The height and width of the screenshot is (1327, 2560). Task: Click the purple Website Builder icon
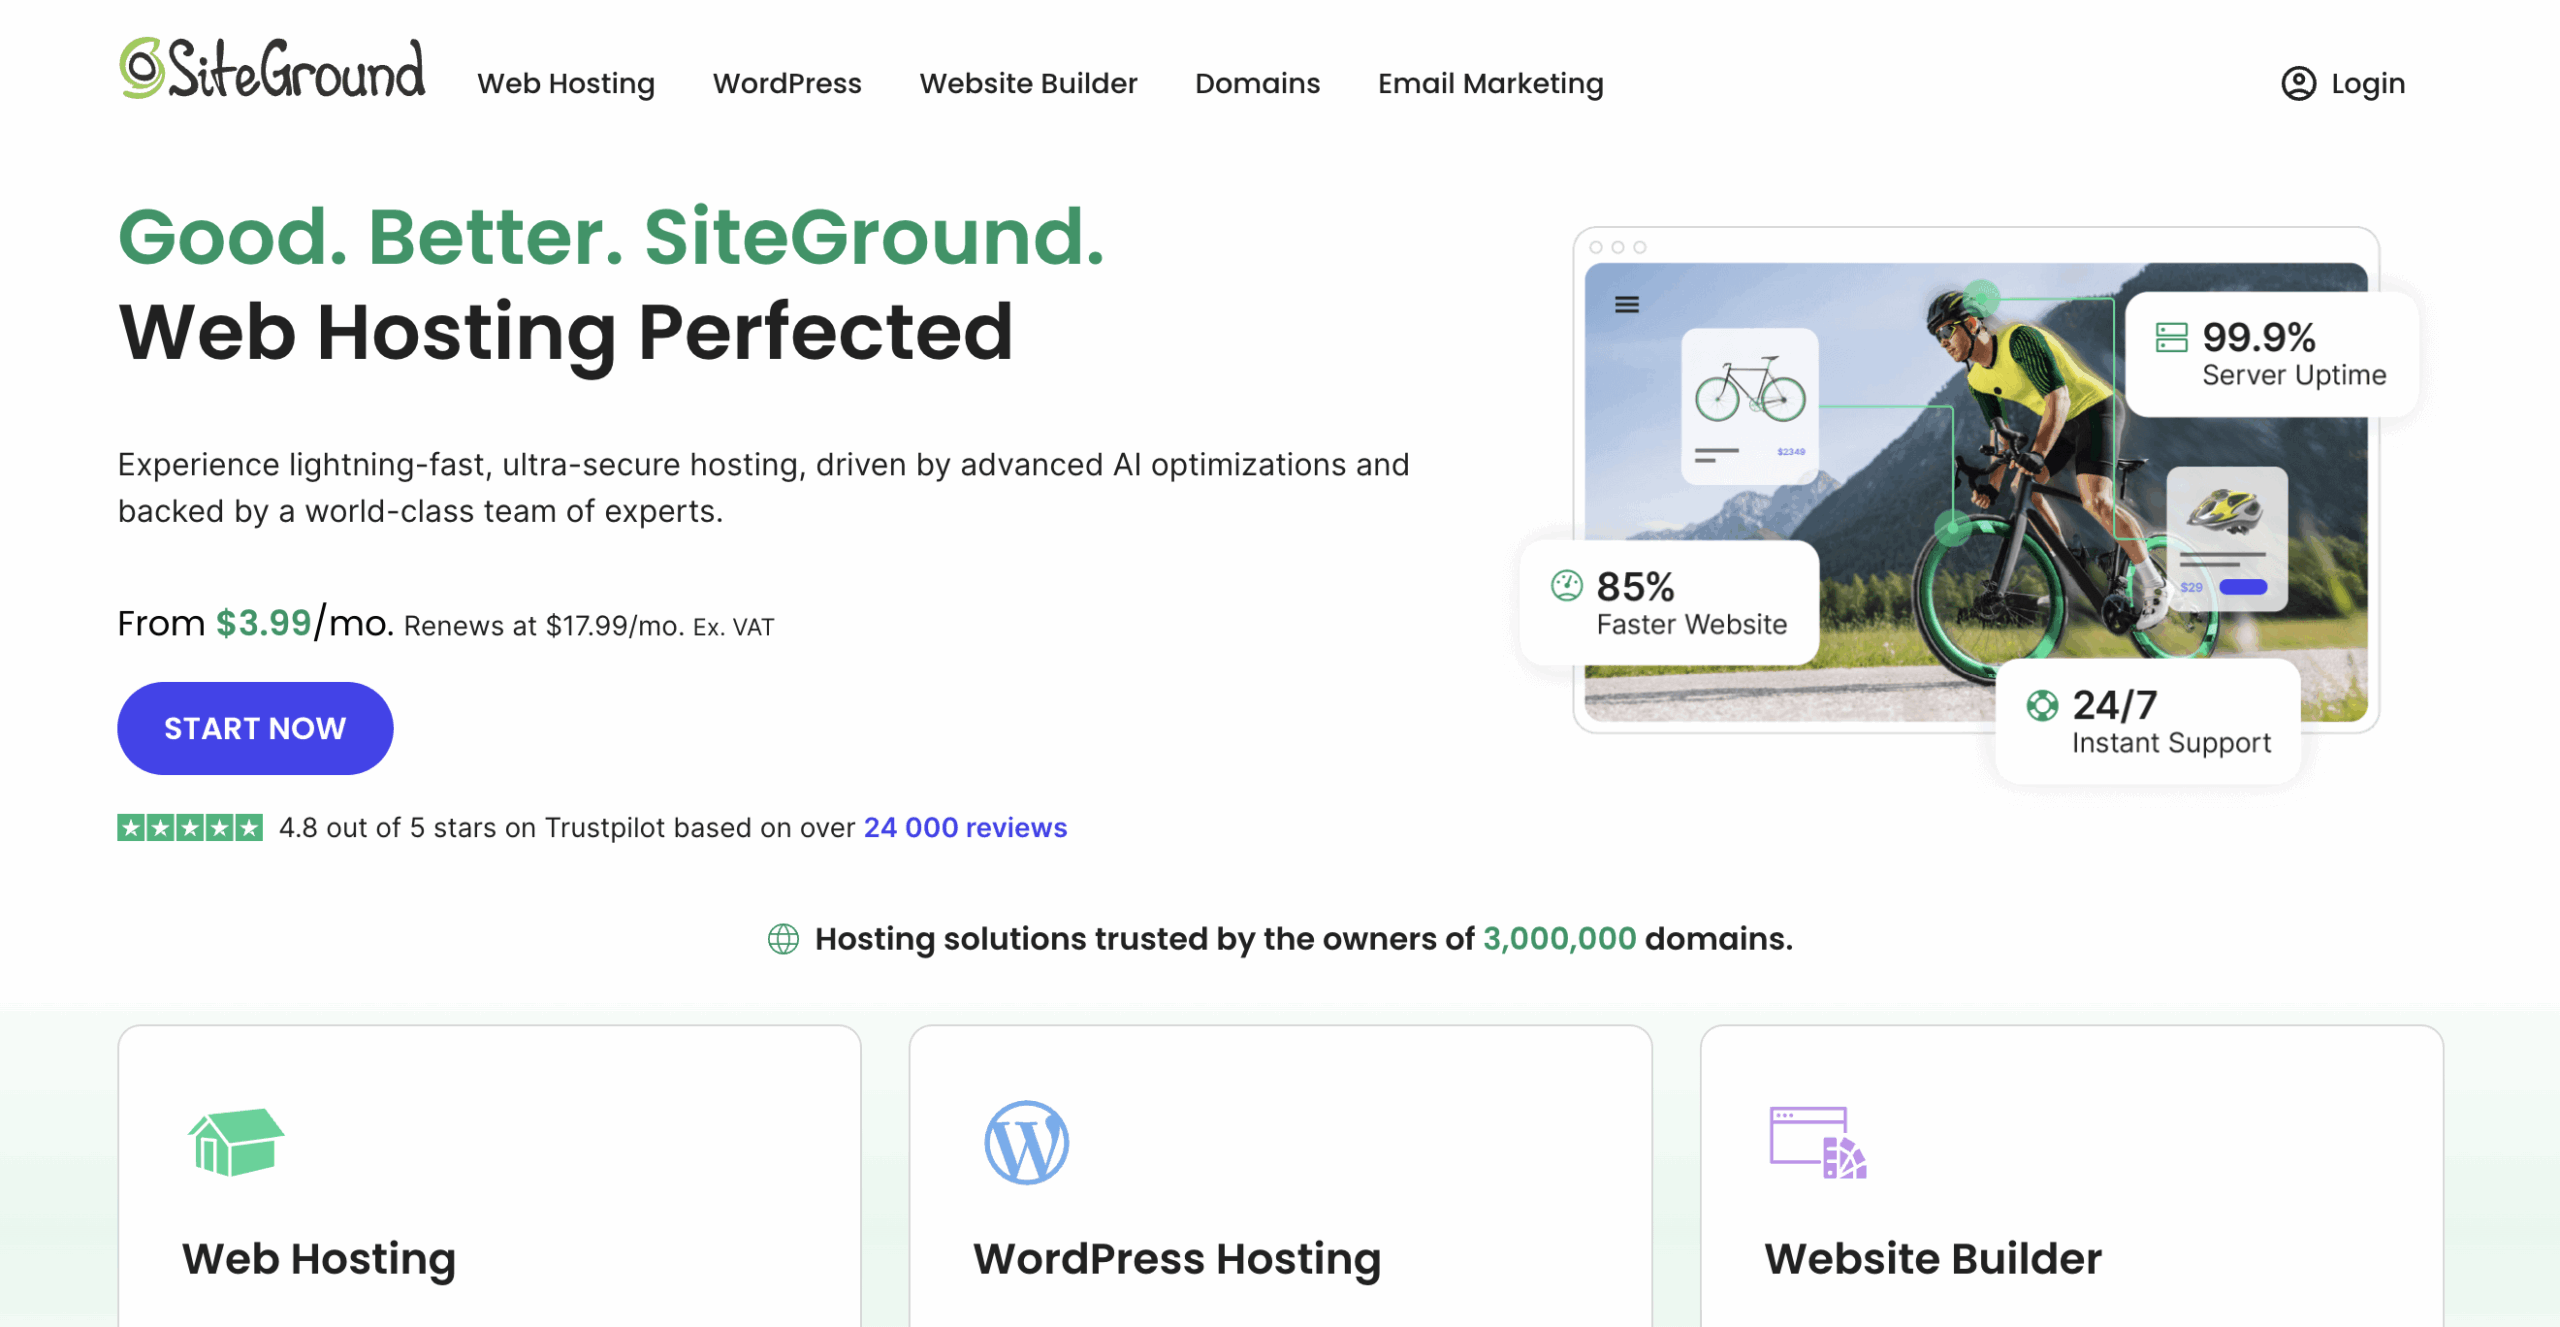[1817, 1142]
